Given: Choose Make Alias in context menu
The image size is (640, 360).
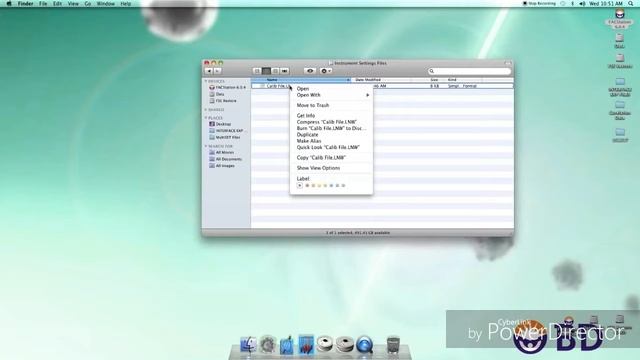Looking at the screenshot, I should pos(331,141).
